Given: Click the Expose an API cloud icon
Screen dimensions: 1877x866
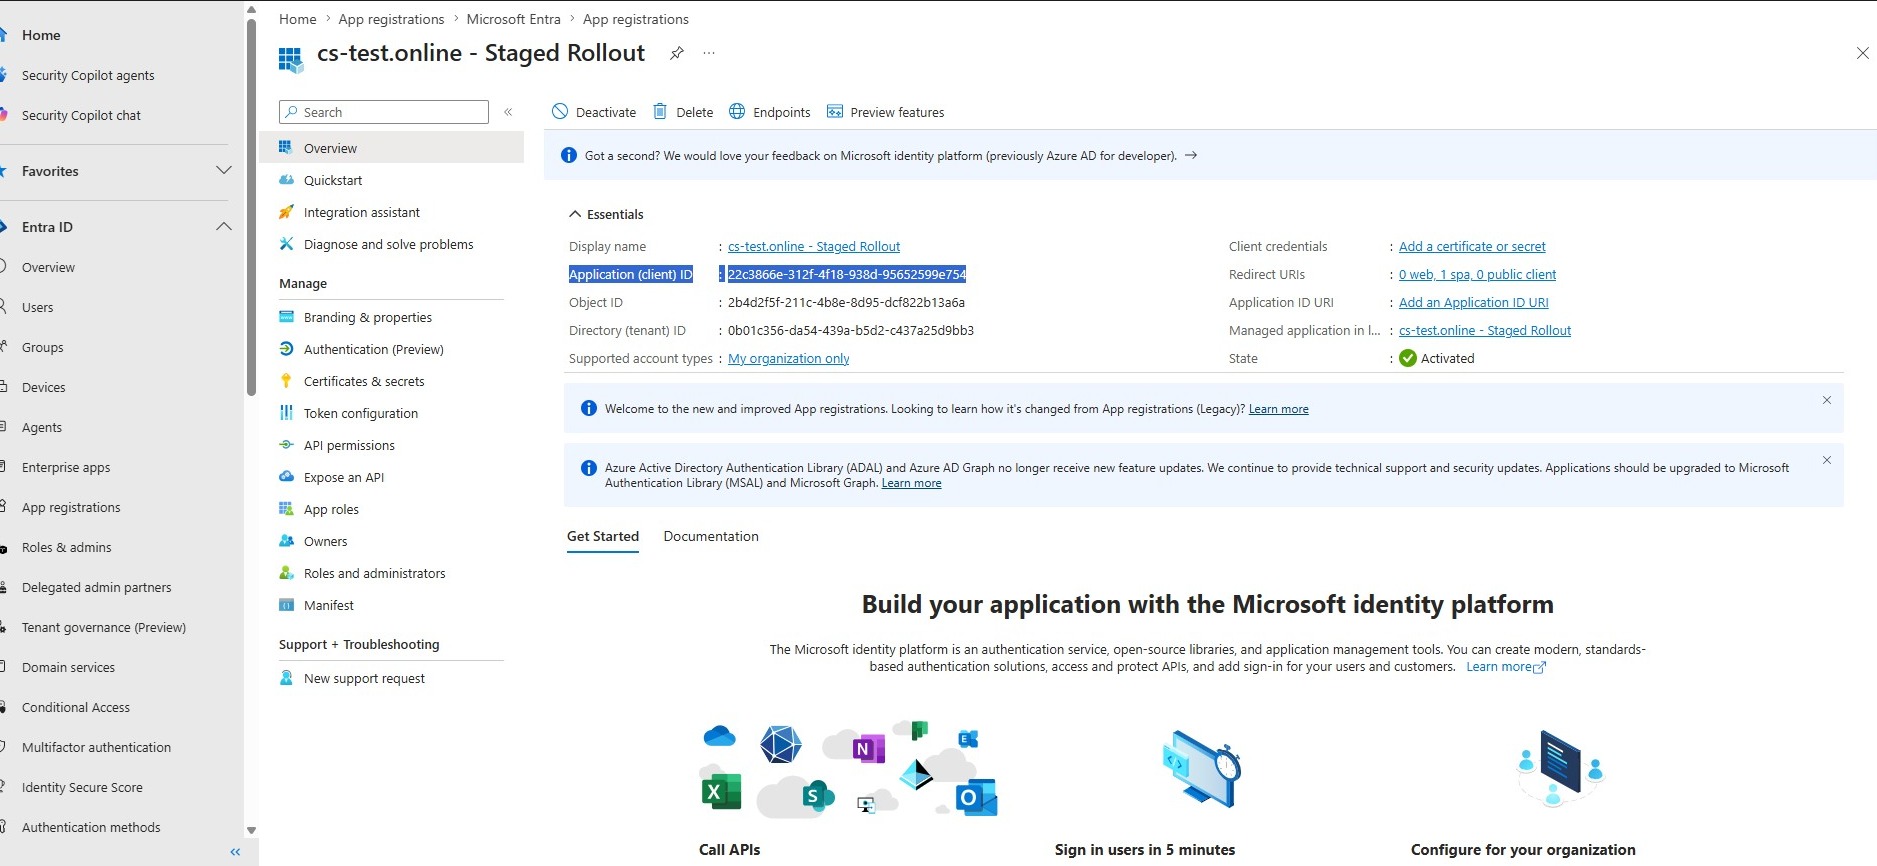Looking at the screenshot, I should [286, 477].
